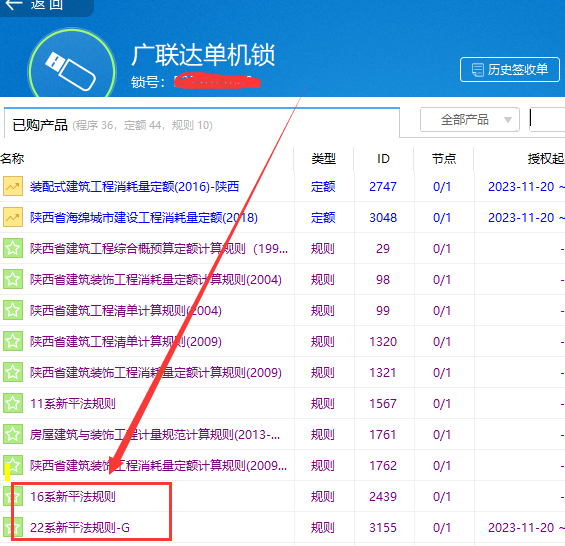Select 陕西省建筑装饰工程消耗量定额计算规则(2009) name with ID 1321

(156, 373)
